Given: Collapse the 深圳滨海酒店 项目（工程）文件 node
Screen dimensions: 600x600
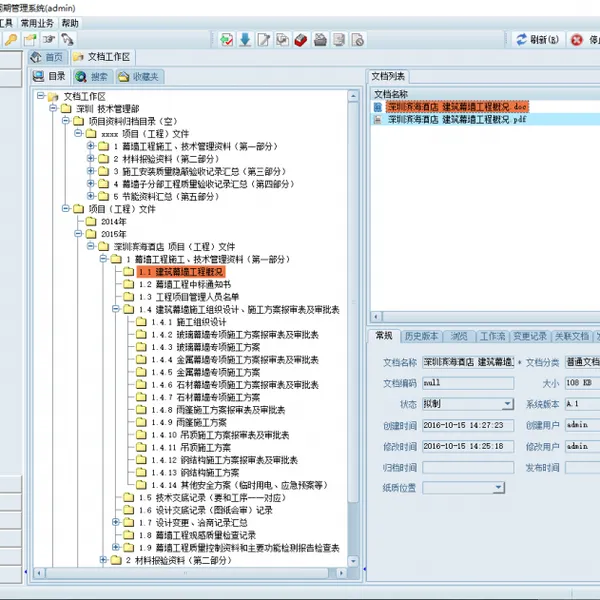Looking at the screenshot, I should tap(91, 246).
